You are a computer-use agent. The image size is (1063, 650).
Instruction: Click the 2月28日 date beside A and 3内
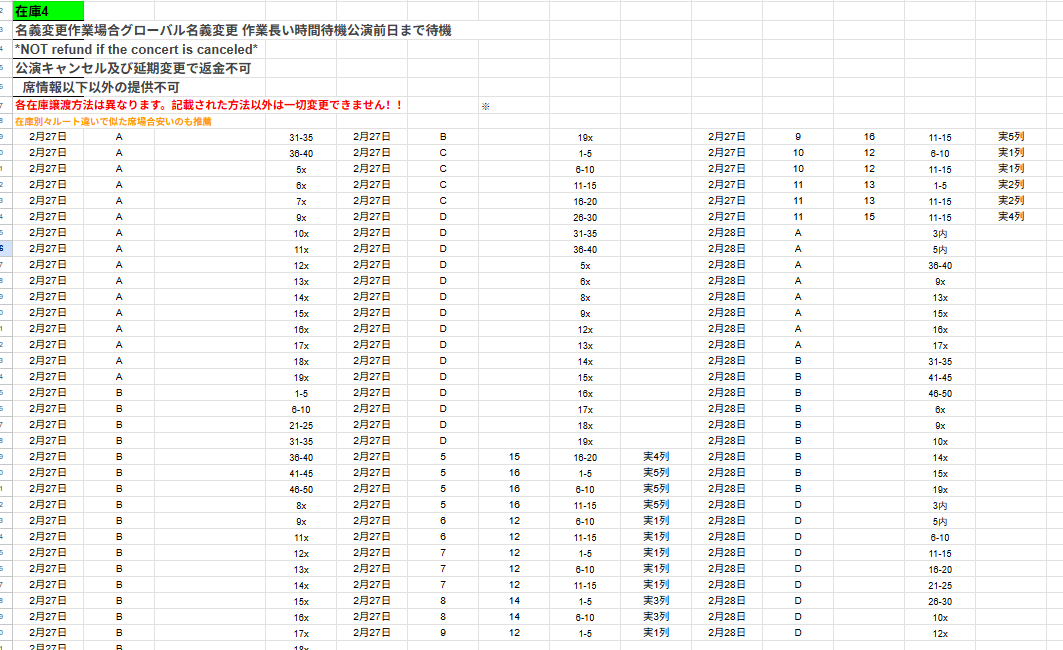727,232
